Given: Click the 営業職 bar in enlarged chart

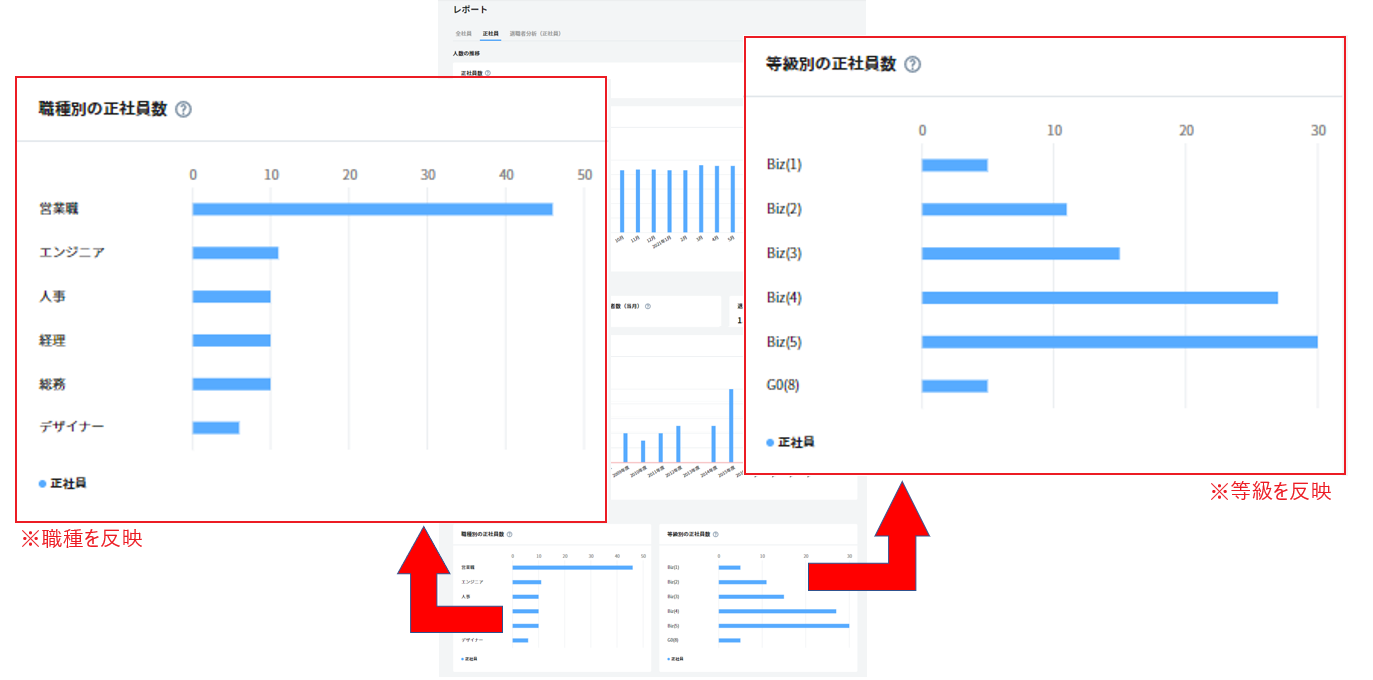Looking at the screenshot, I should click(x=372, y=209).
